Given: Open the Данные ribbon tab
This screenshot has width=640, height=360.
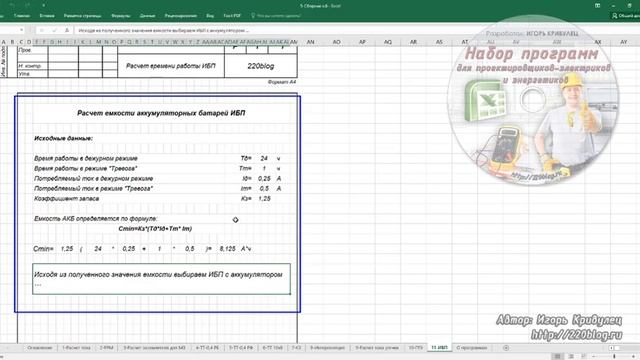Looking at the screenshot, I should [147, 16].
